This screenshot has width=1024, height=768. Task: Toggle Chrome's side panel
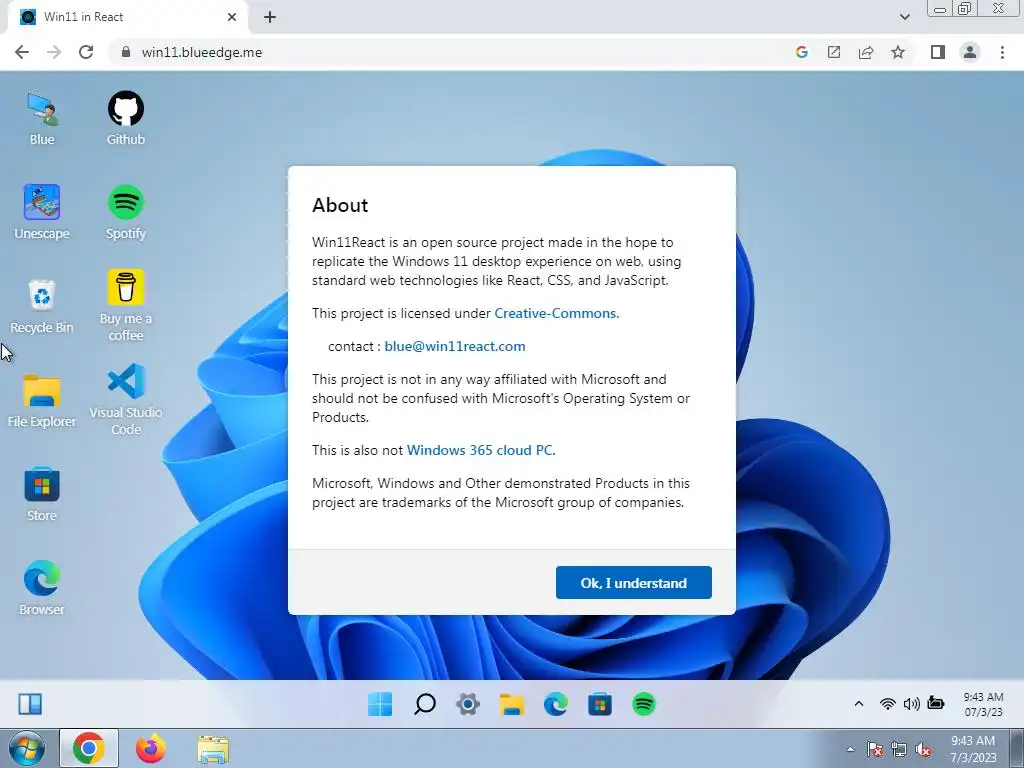coord(938,52)
